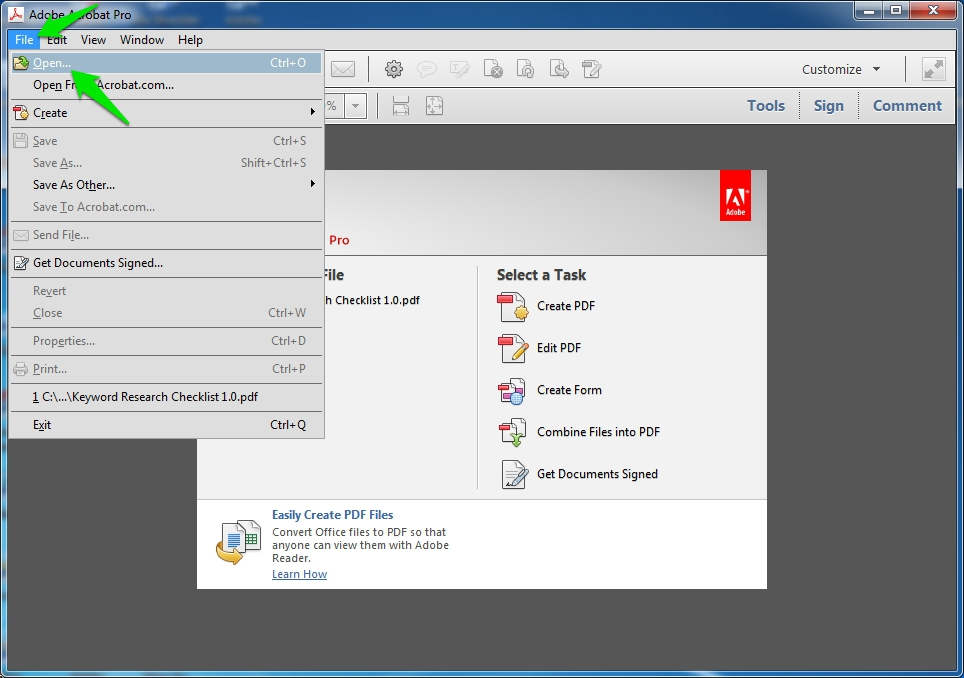Select the Fit Width zoom icon
Viewport: 964px width, 678px height.
(400, 105)
